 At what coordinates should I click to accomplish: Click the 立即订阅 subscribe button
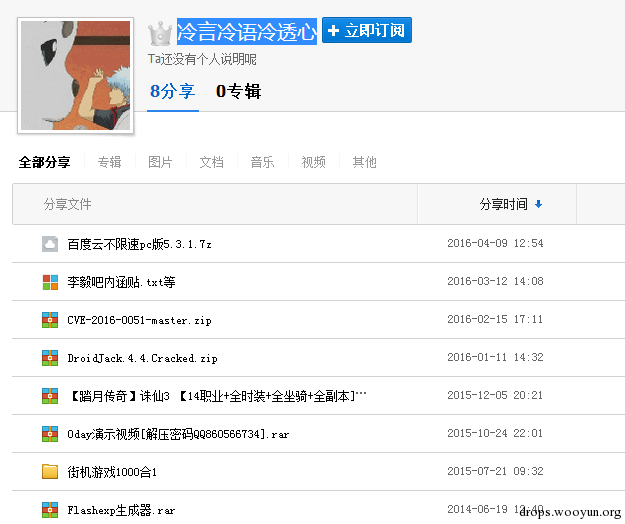pyautogui.click(x=367, y=30)
